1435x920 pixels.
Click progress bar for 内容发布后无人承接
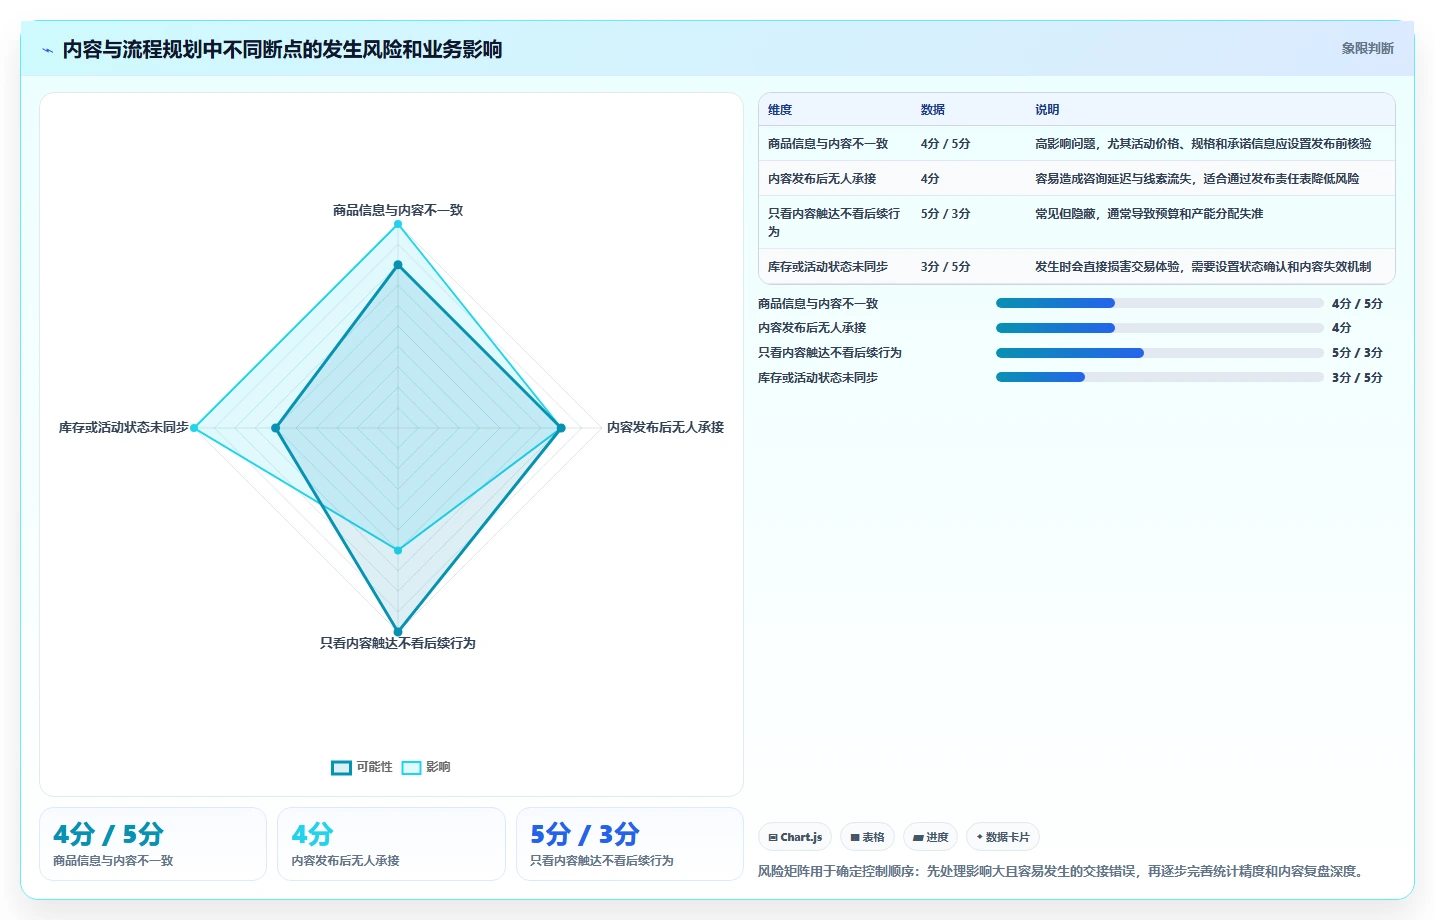point(1160,328)
